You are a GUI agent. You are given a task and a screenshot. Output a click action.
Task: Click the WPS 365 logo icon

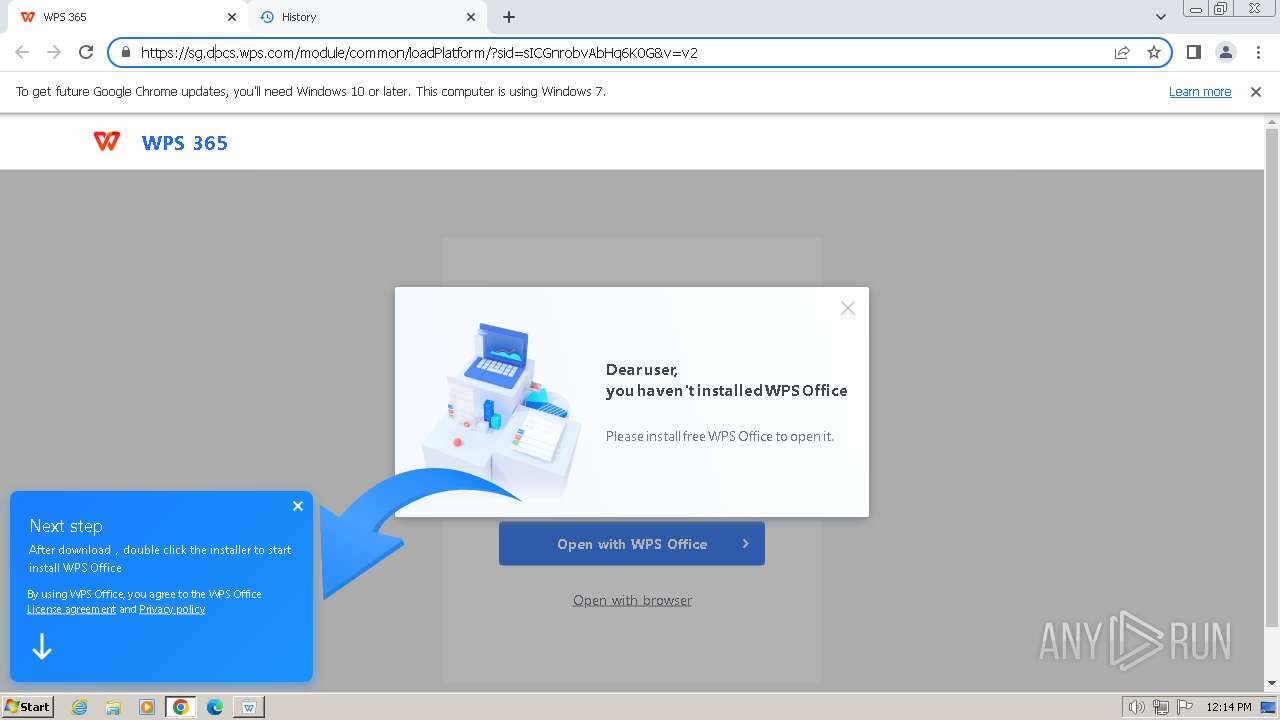pyautogui.click(x=107, y=142)
